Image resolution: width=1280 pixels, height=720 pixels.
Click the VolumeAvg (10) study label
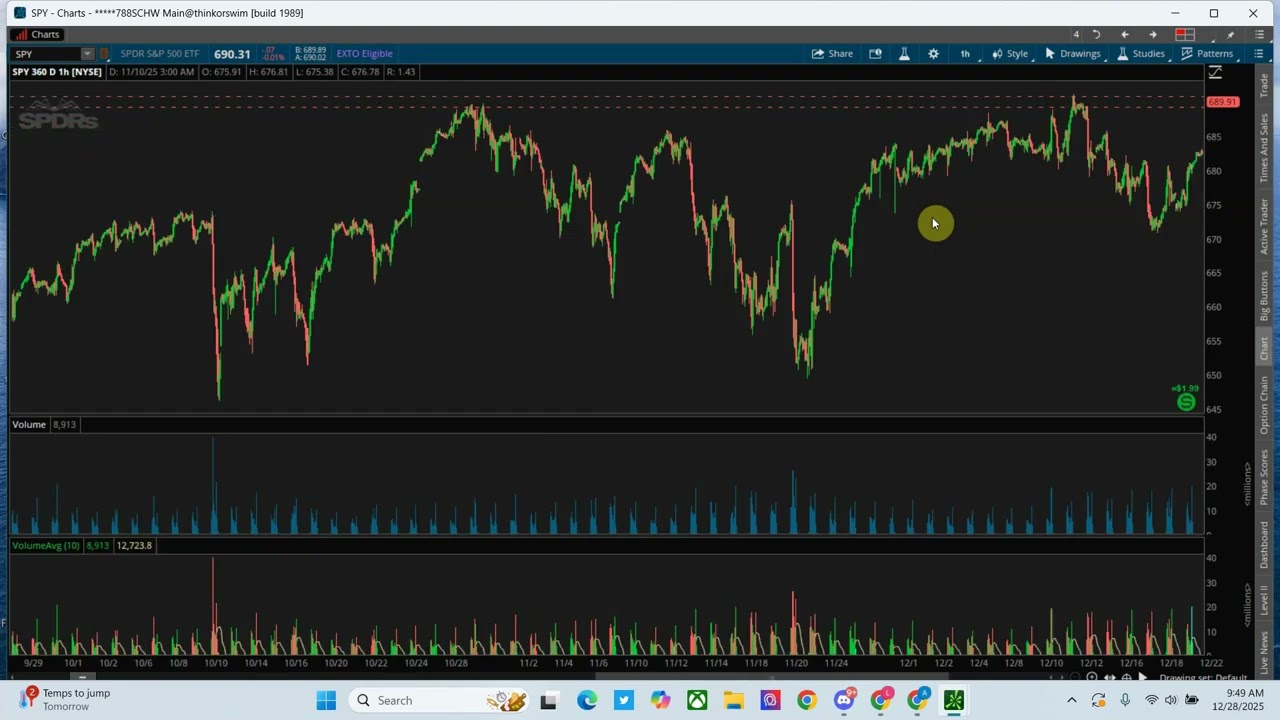(45, 546)
